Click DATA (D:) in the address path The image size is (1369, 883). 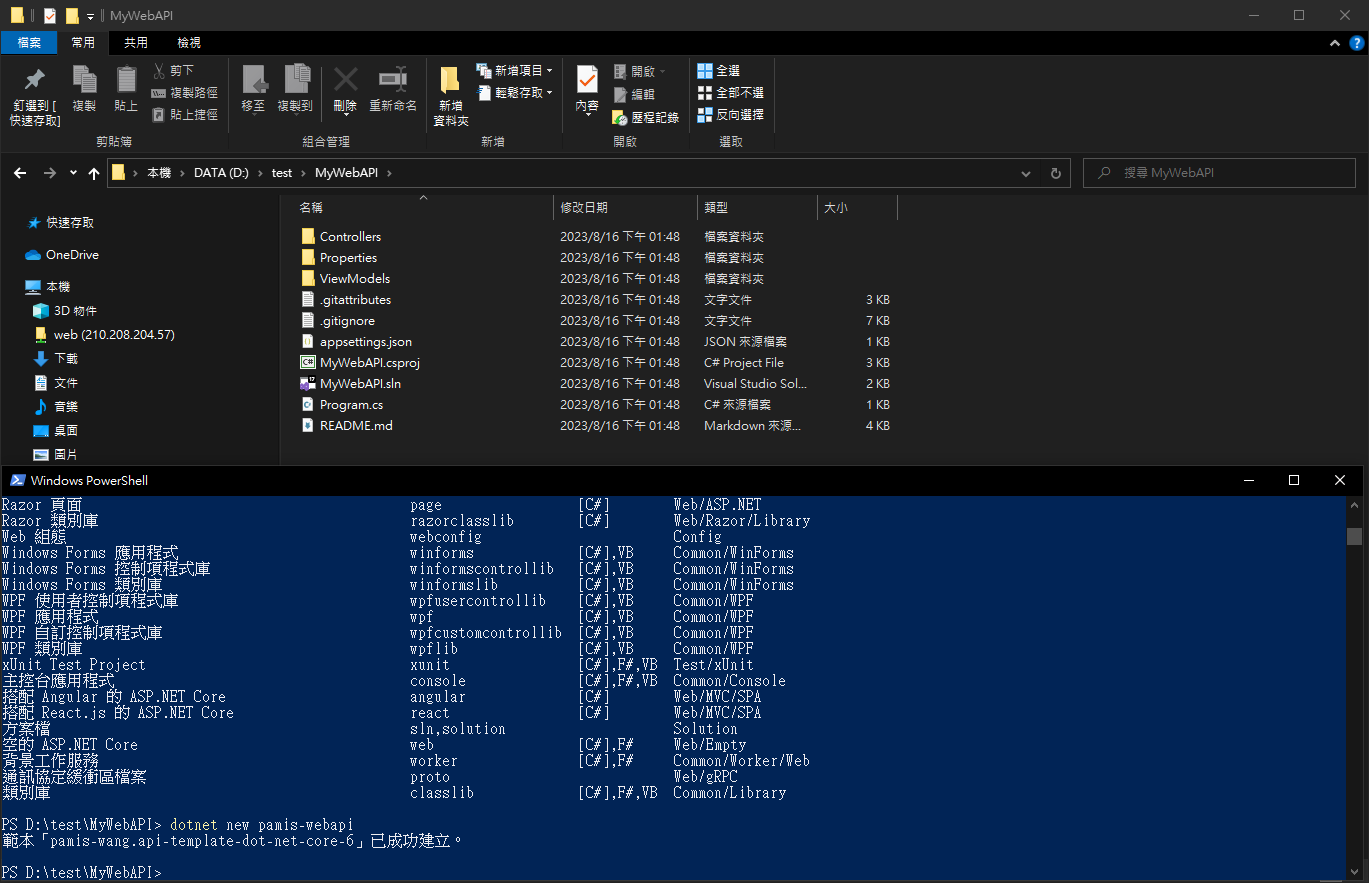221,173
